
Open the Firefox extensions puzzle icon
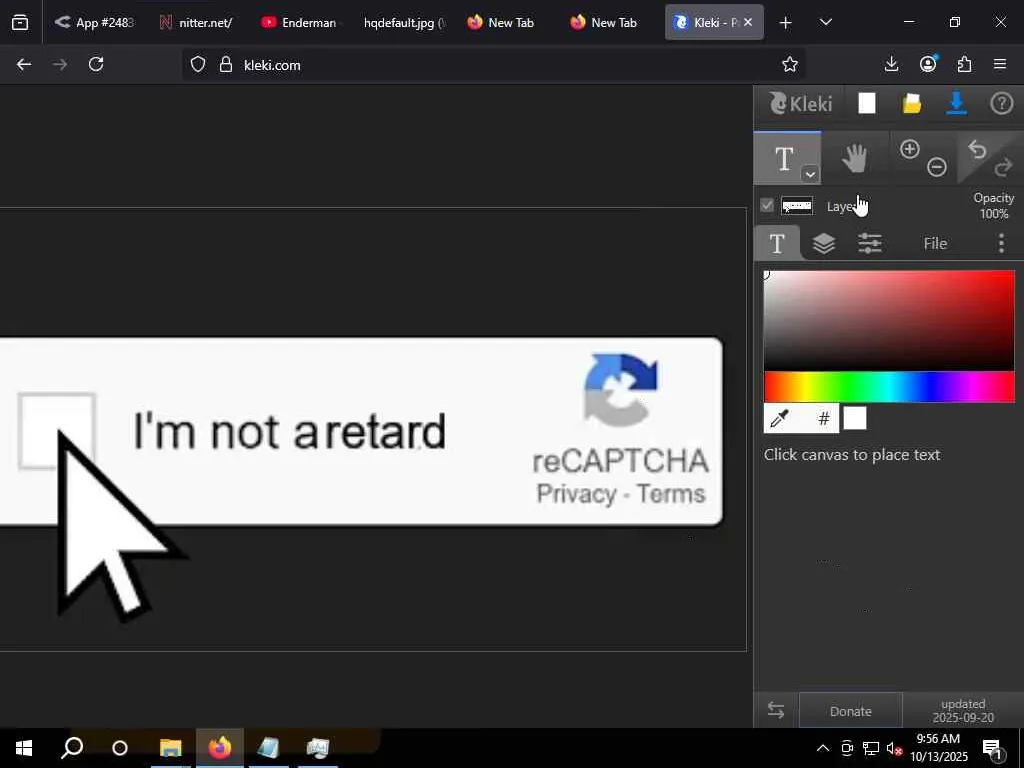(964, 64)
